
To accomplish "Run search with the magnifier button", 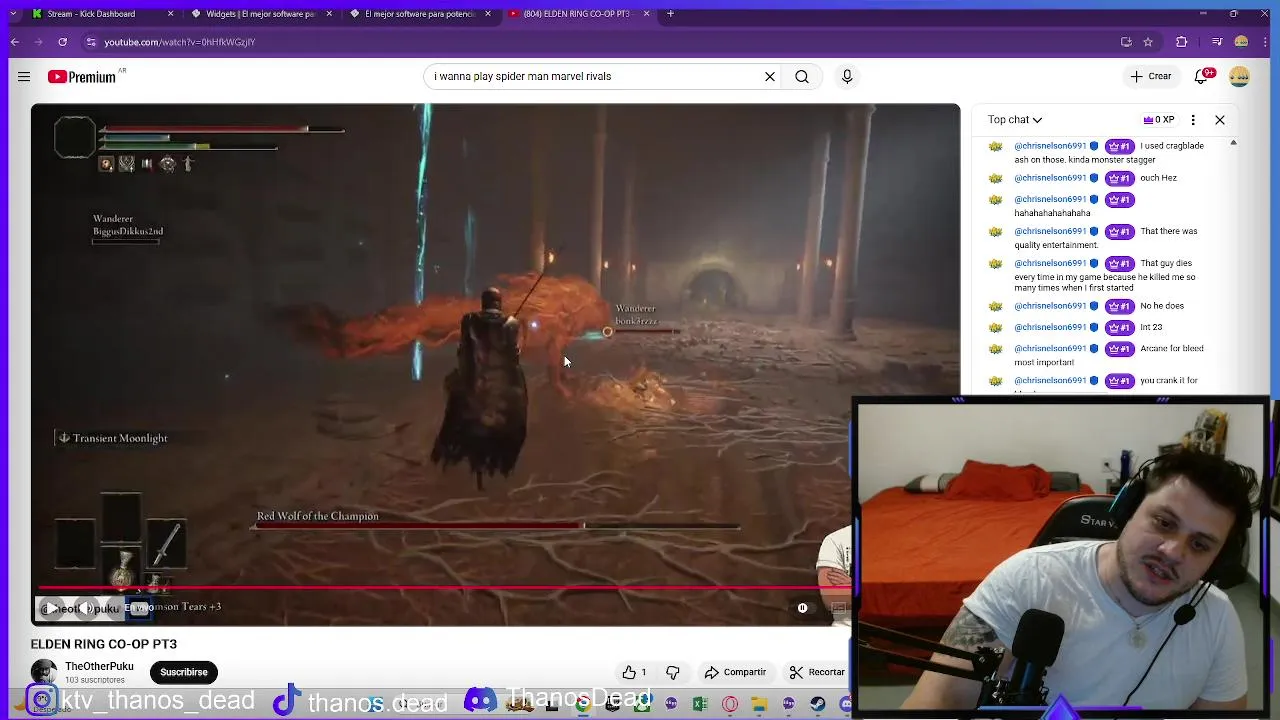I will tap(802, 76).
